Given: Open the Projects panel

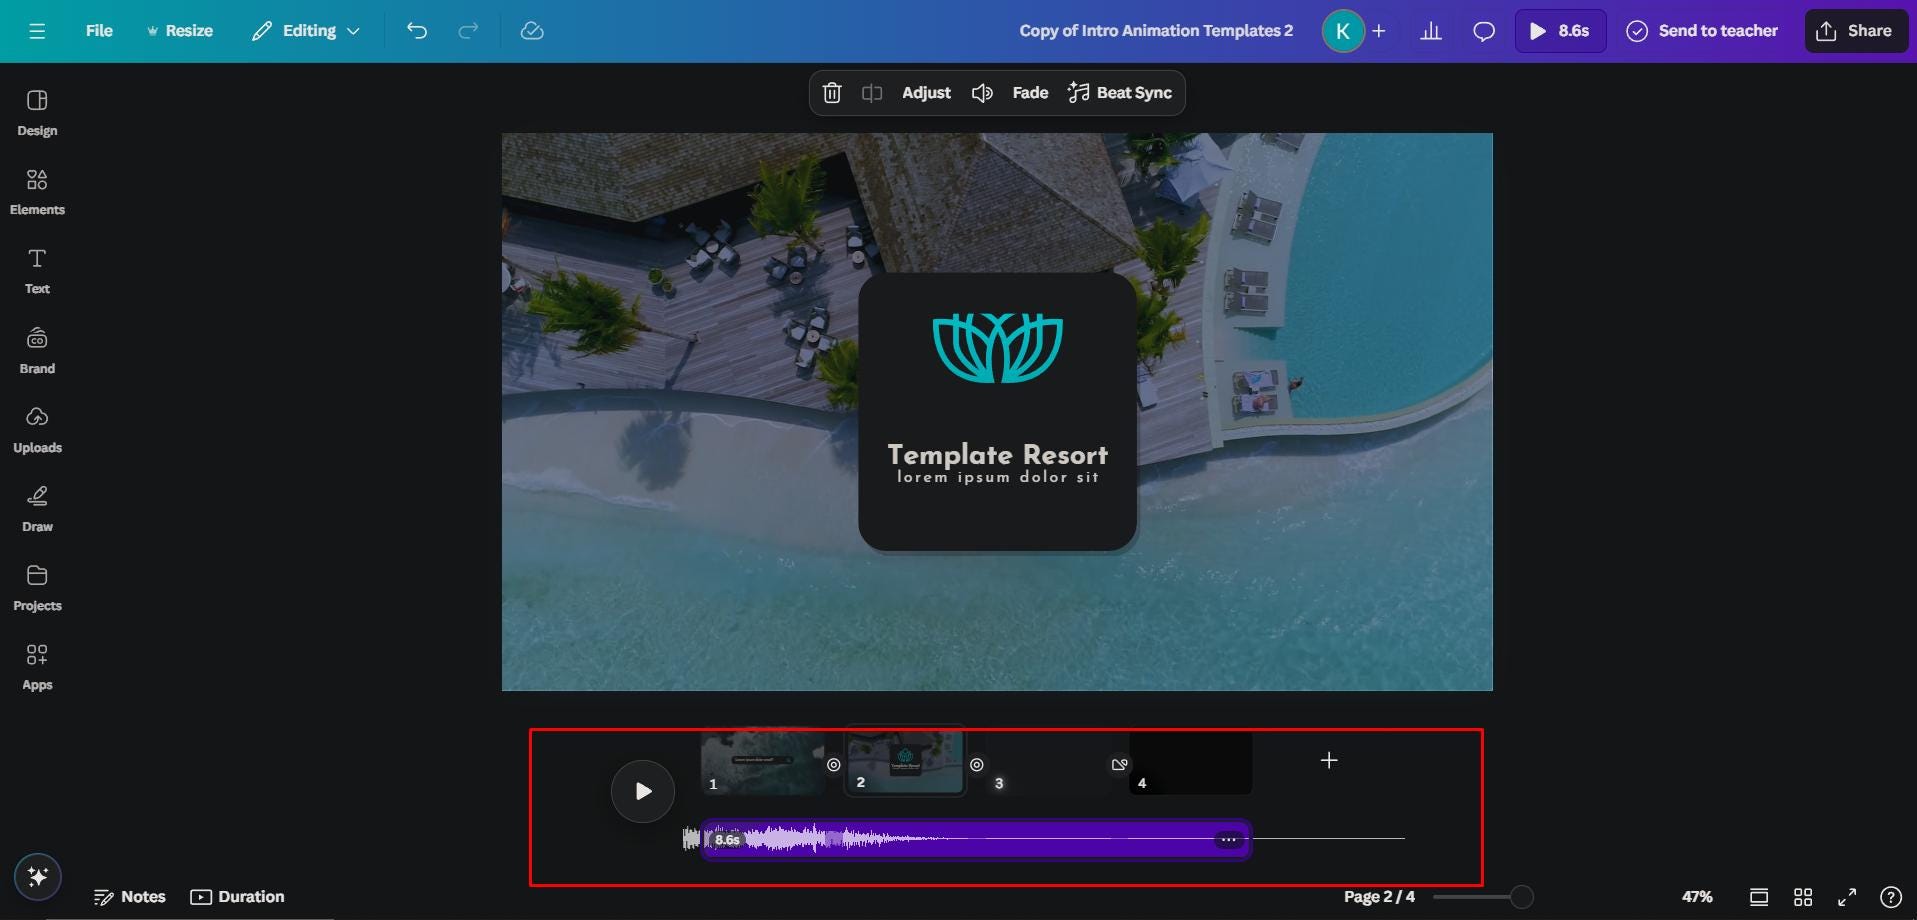Looking at the screenshot, I should coord(37,588).
